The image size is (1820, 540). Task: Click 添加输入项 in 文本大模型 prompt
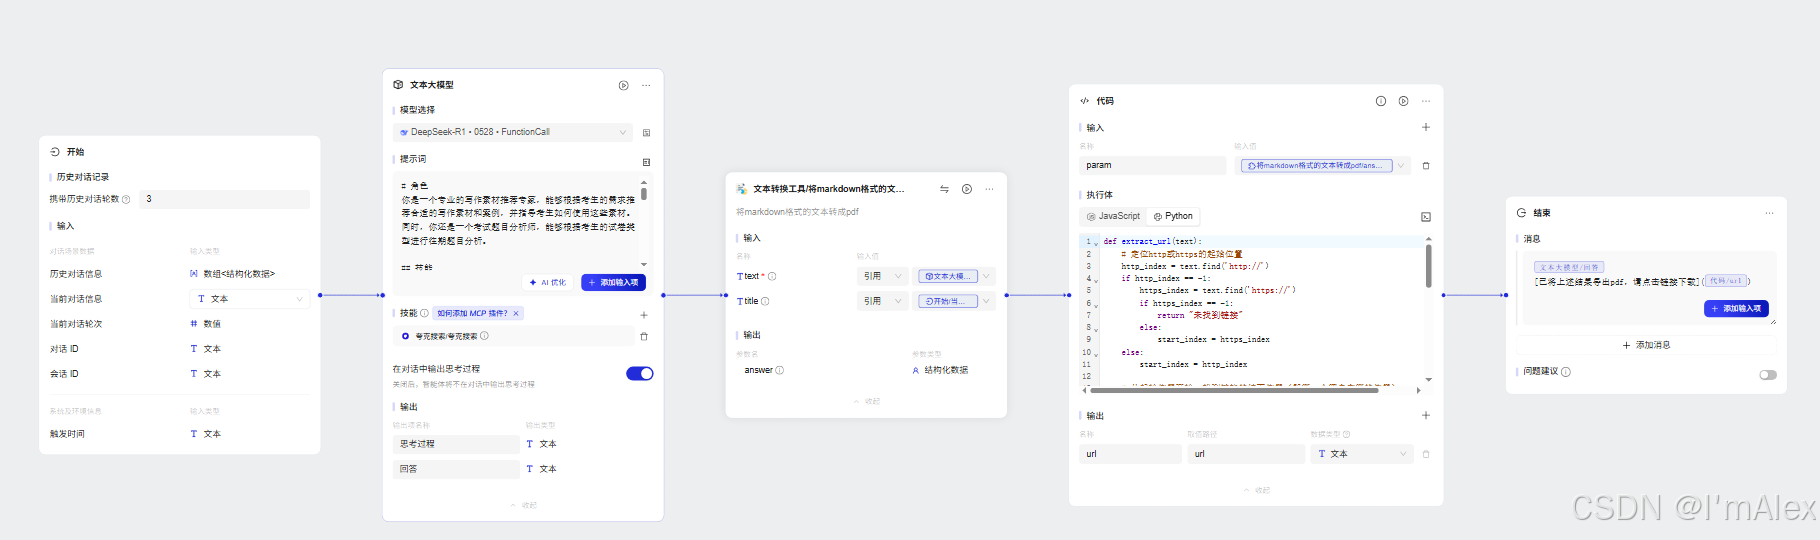coord(613,283)
